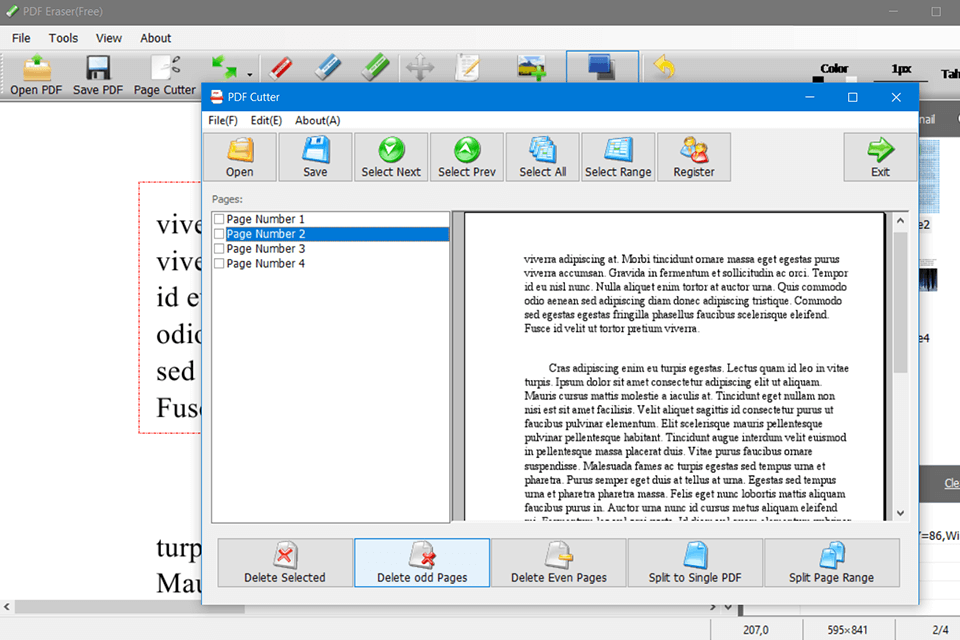
Task: Open the Tools menu in PDF Eraser
Action: click(63, 38)
